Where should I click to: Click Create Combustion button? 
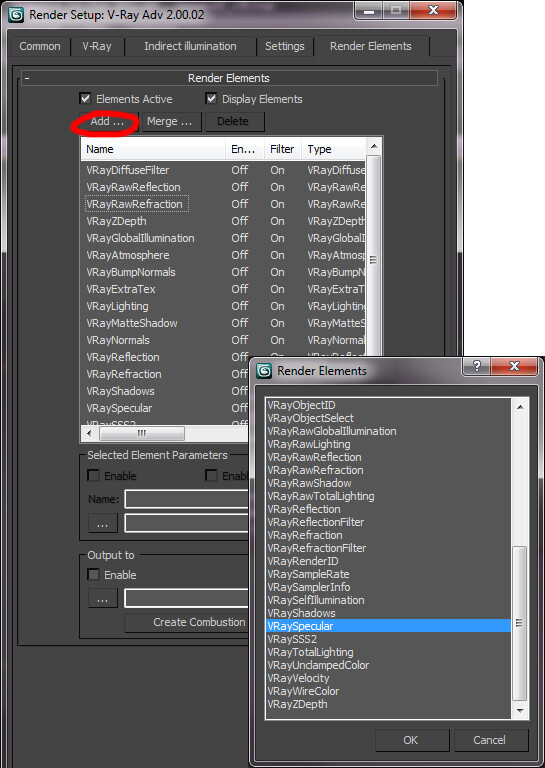tap(187, 623)
